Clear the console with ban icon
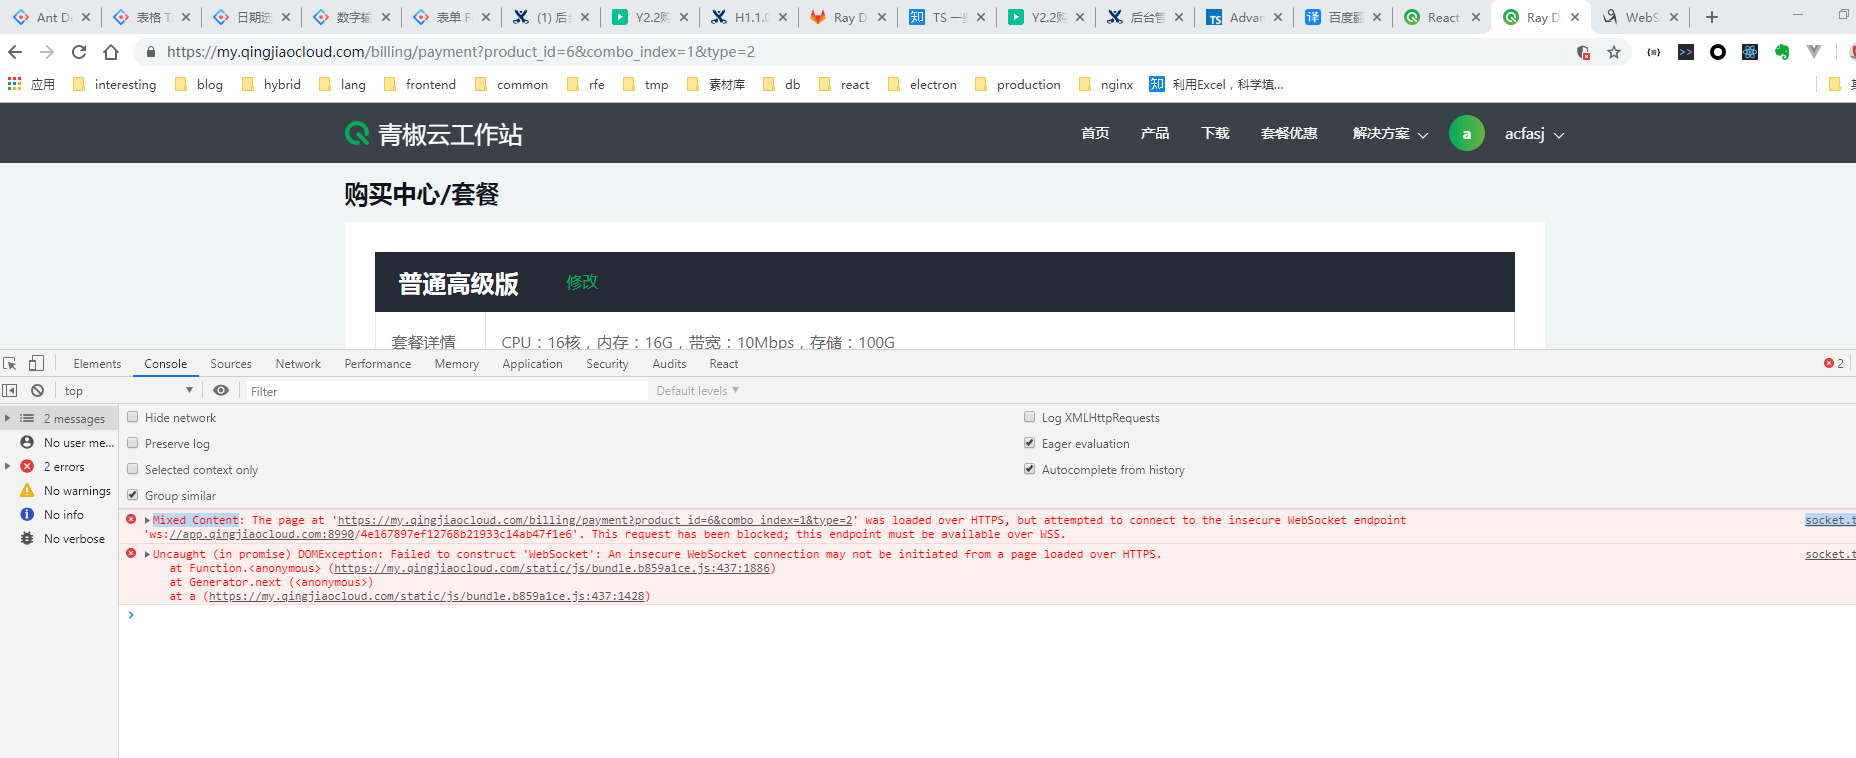This screenshot has width=1856, height=758. click(37, 390)
